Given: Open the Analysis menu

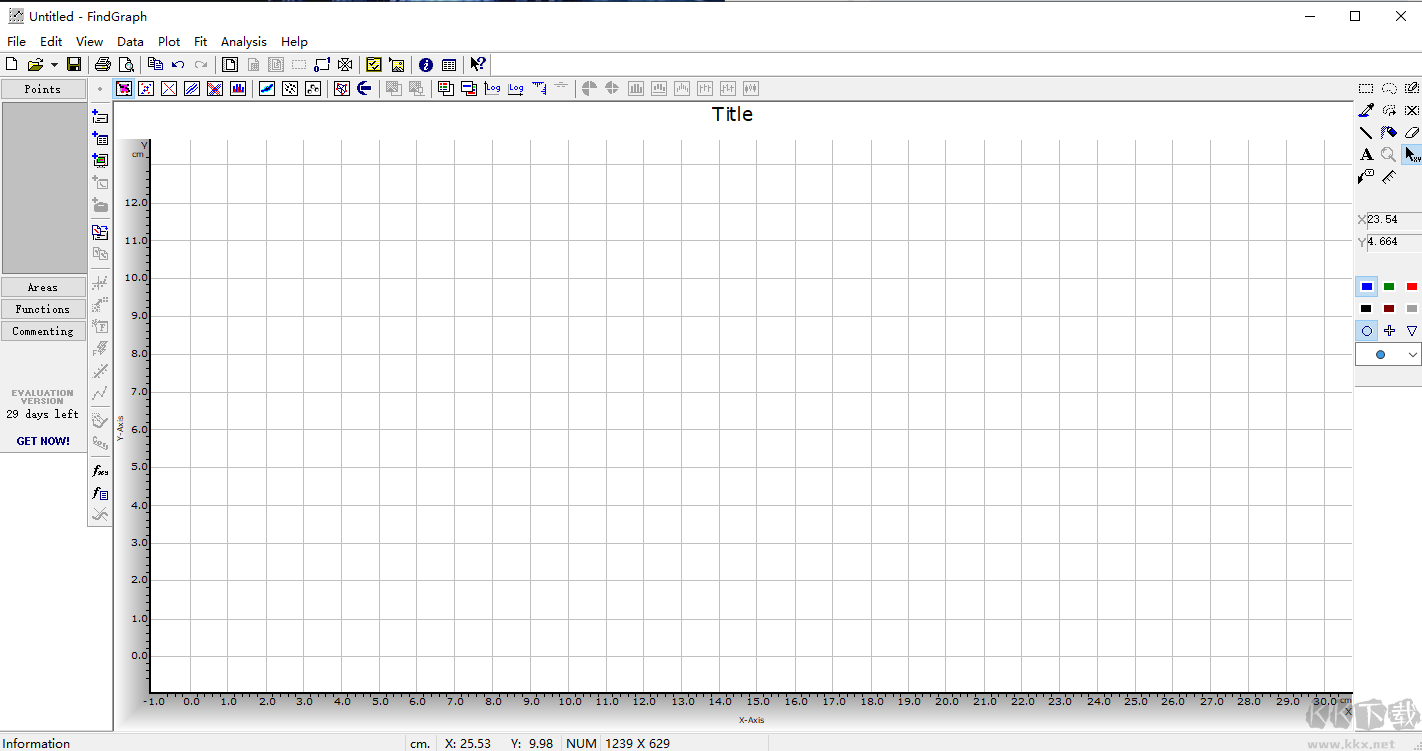Looking at the screenshot, I should click(x=243, y=41).
